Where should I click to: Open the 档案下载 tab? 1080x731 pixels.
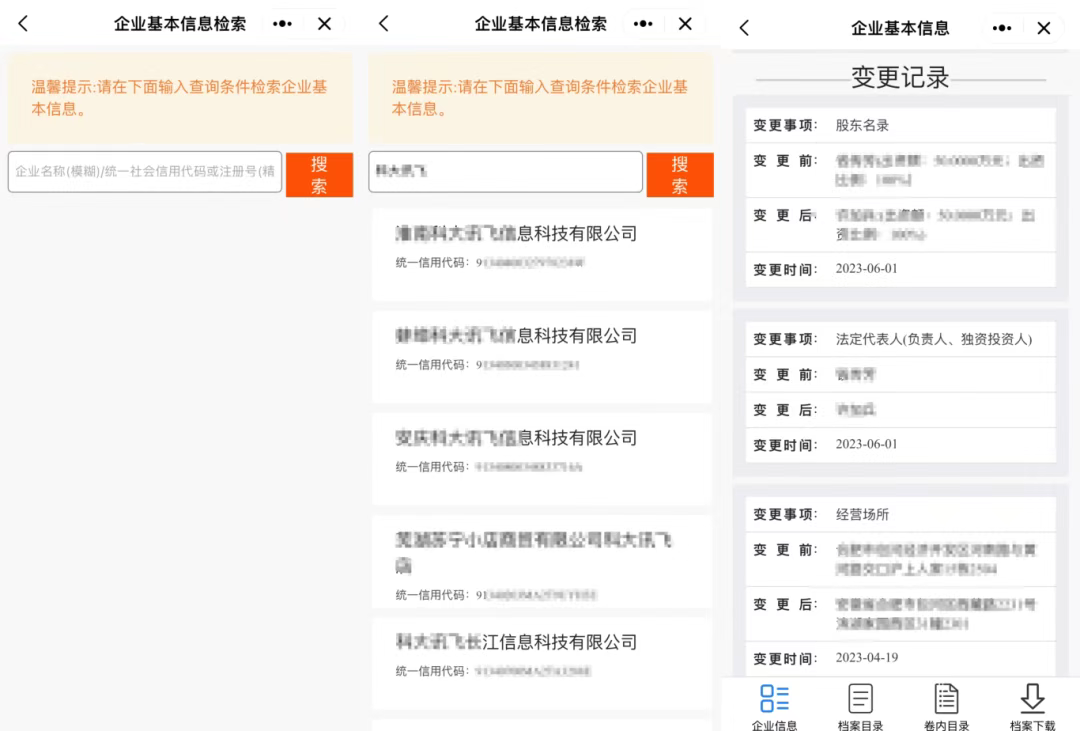(1032, 707)
